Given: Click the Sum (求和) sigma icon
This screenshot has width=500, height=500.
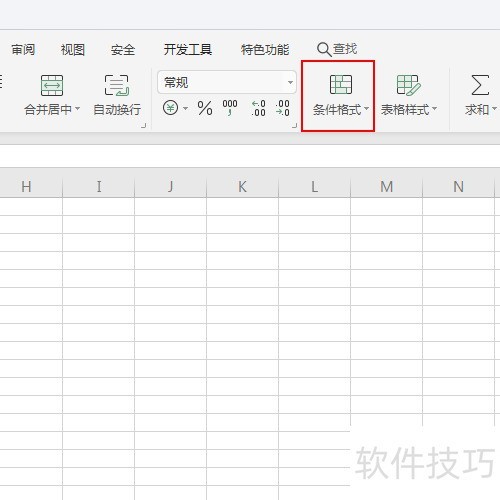Looking at the screenshot, I should pos(480,85).
